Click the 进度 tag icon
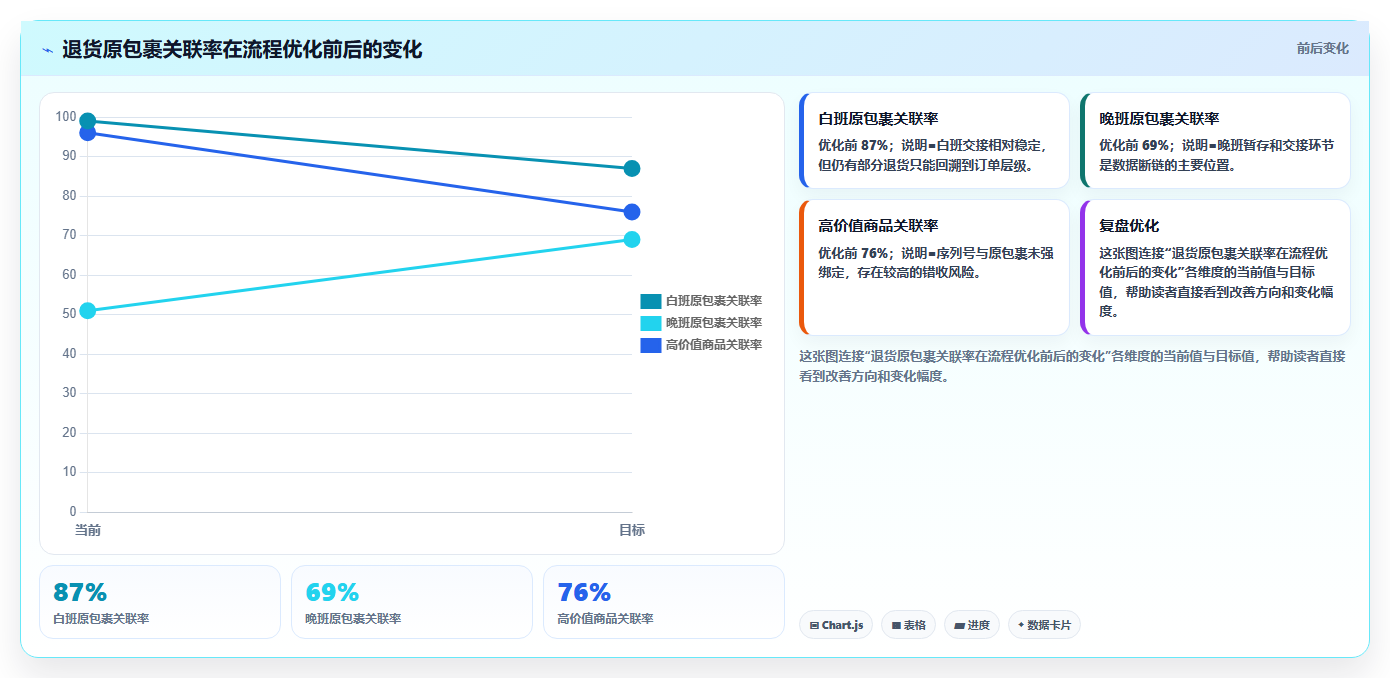The width and height of the screenshot is (1390, 678). click(959, 626)
